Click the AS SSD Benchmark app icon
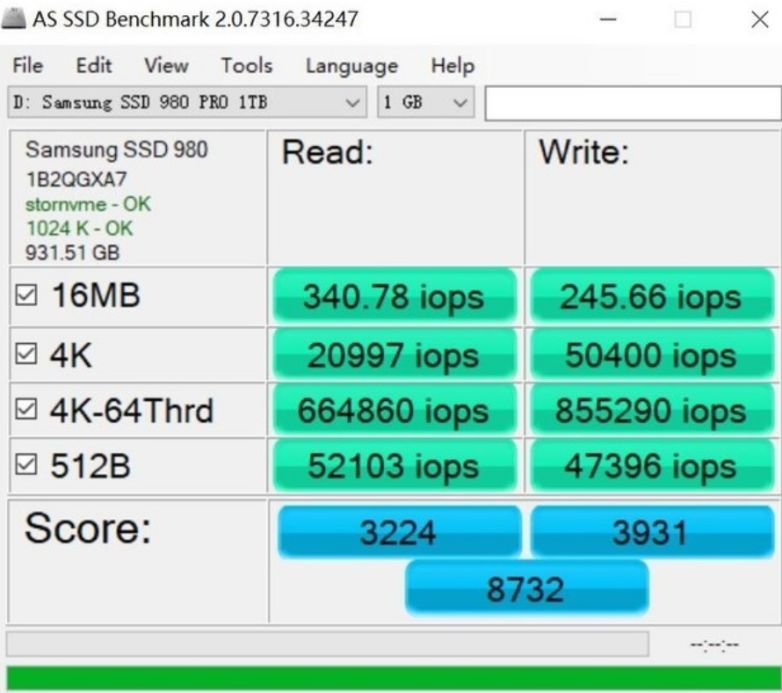 tap(15, 19)
